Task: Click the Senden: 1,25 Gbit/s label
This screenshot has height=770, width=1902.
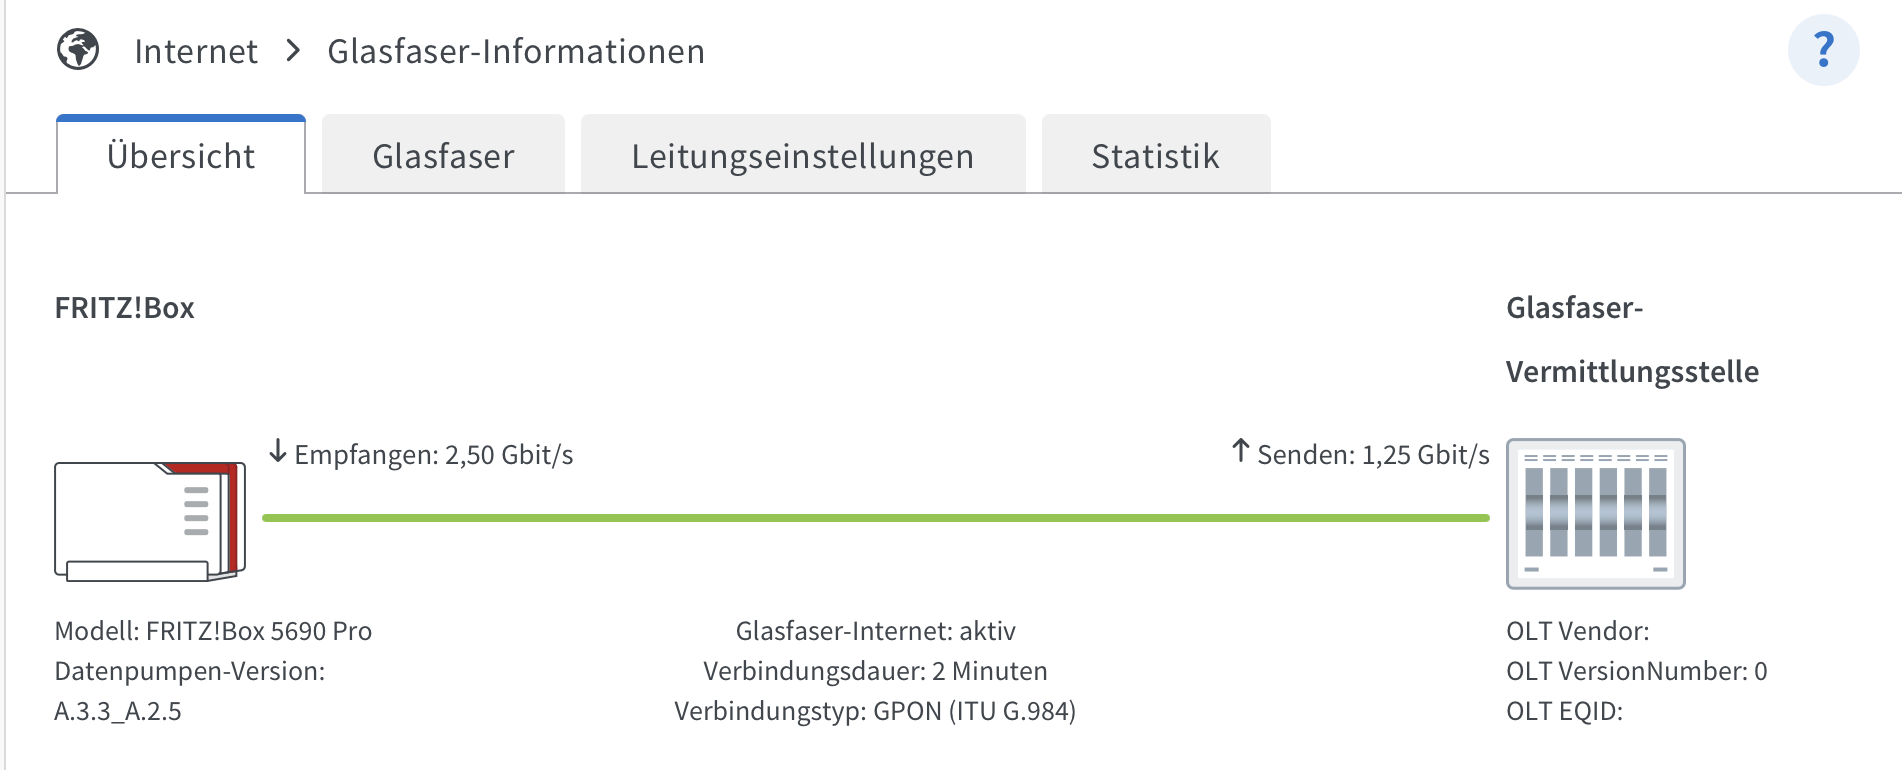Action: click(x=1373, y=455)
